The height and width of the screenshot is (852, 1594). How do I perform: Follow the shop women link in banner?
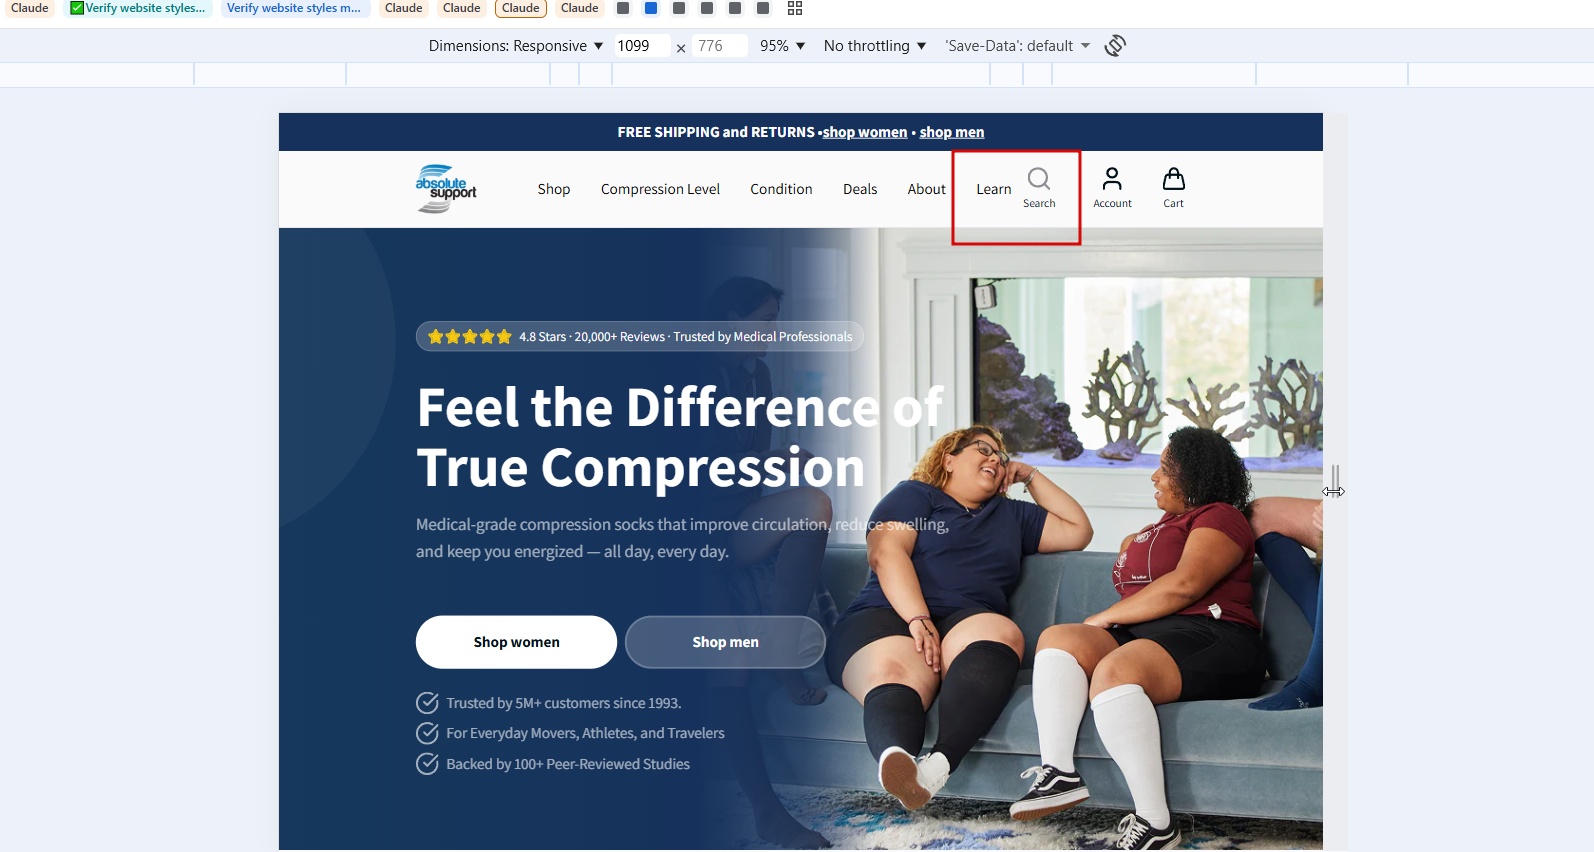point(865,132)
